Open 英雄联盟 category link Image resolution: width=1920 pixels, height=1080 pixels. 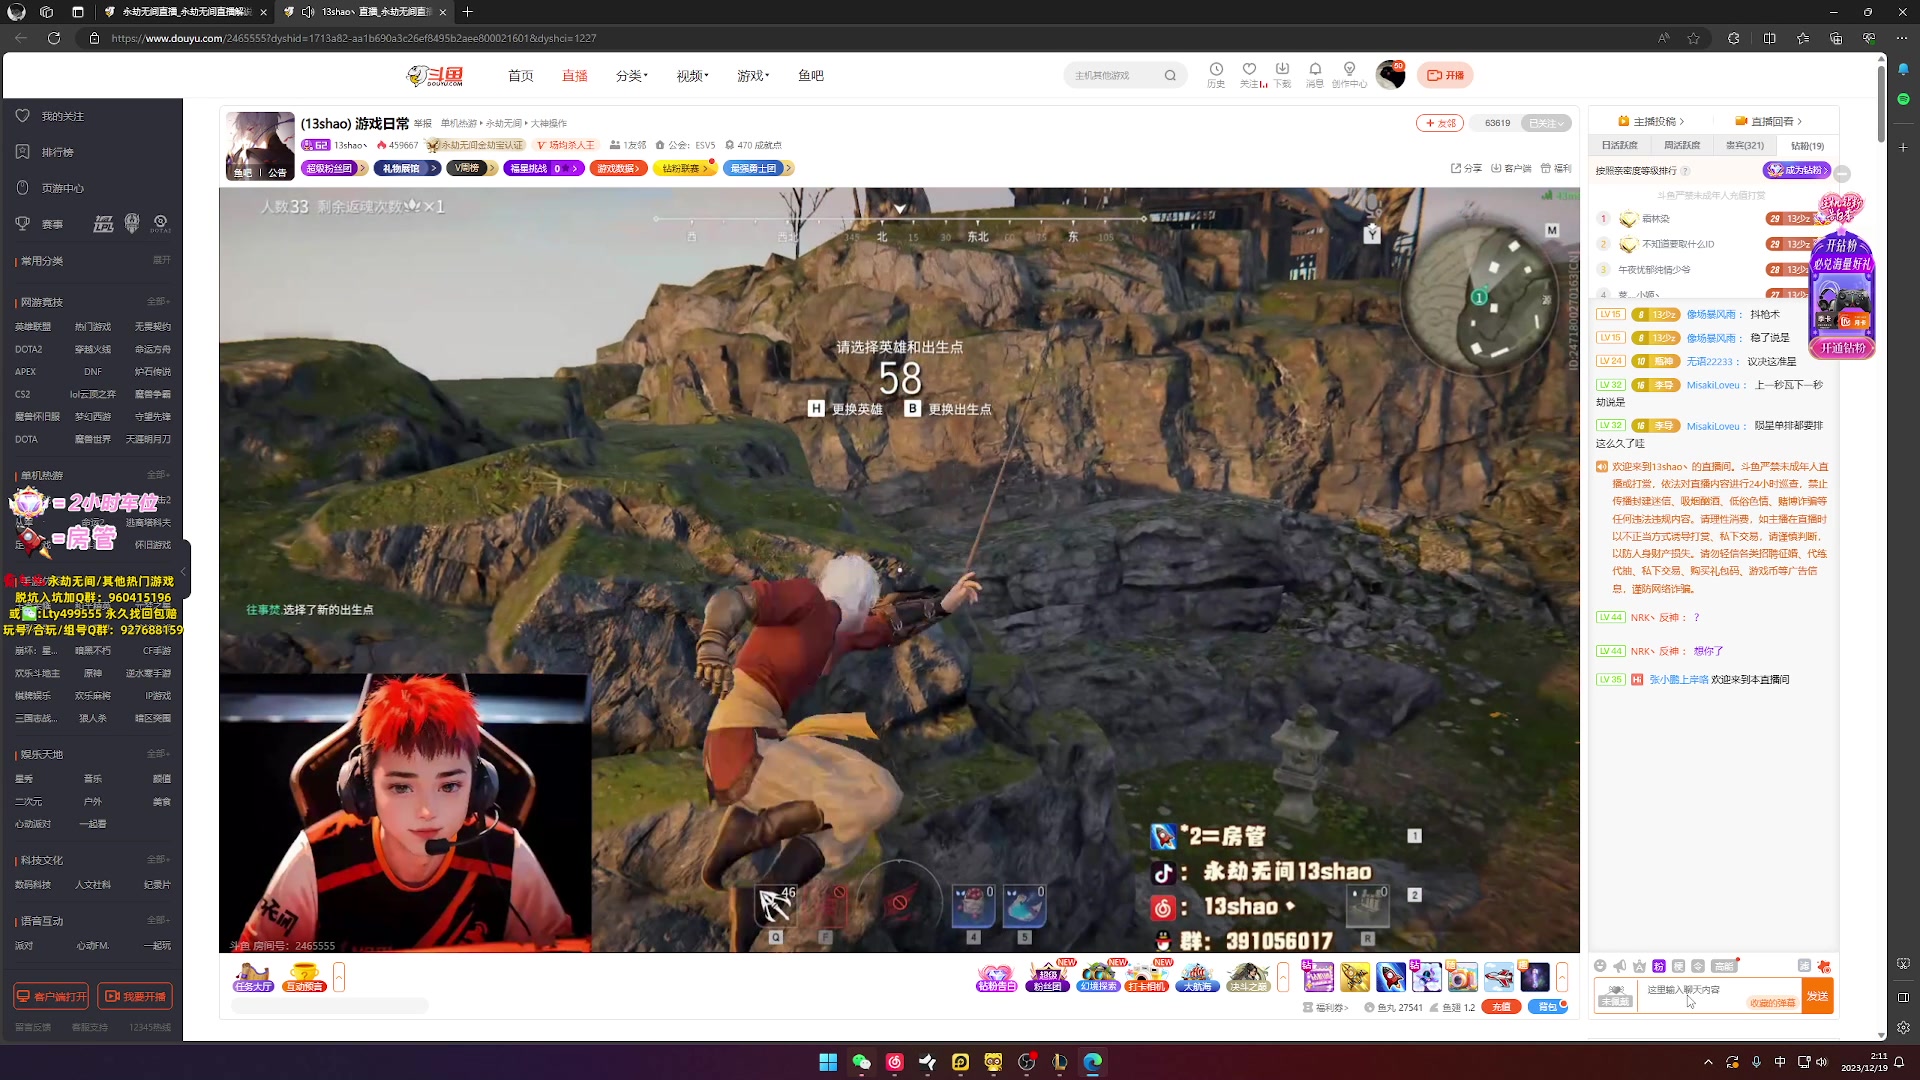pos(33,327)
